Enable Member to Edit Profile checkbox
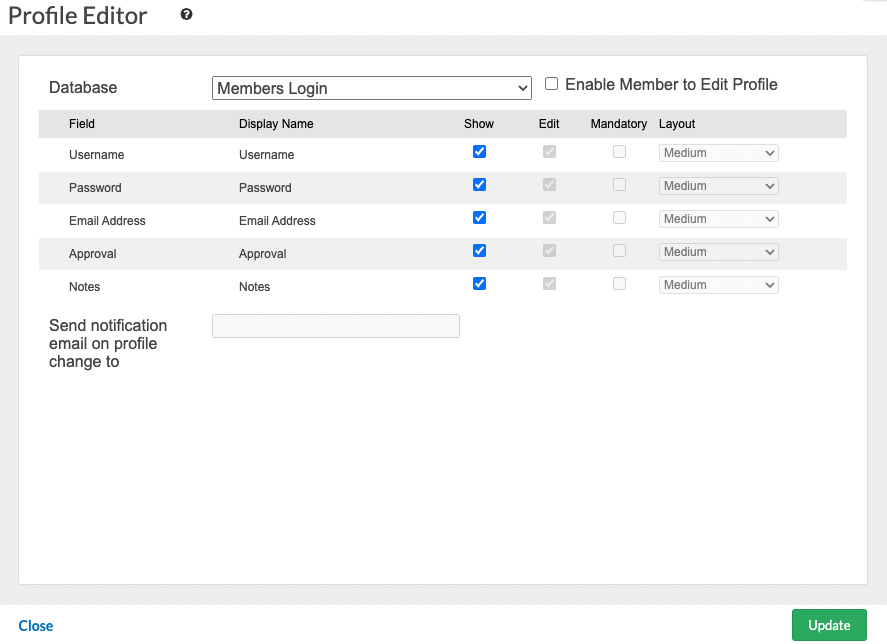The width and height of the screenshot is (887, 644). 551,84
